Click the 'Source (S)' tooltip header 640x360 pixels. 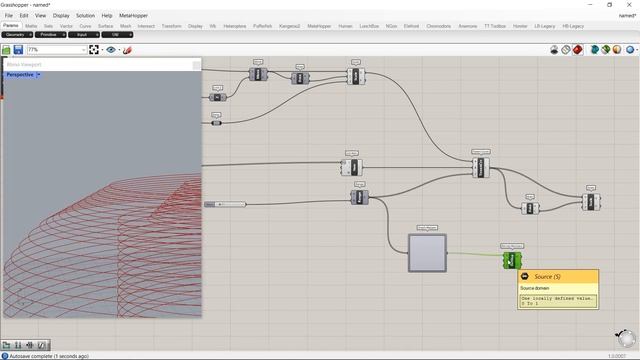click(558, 276)
